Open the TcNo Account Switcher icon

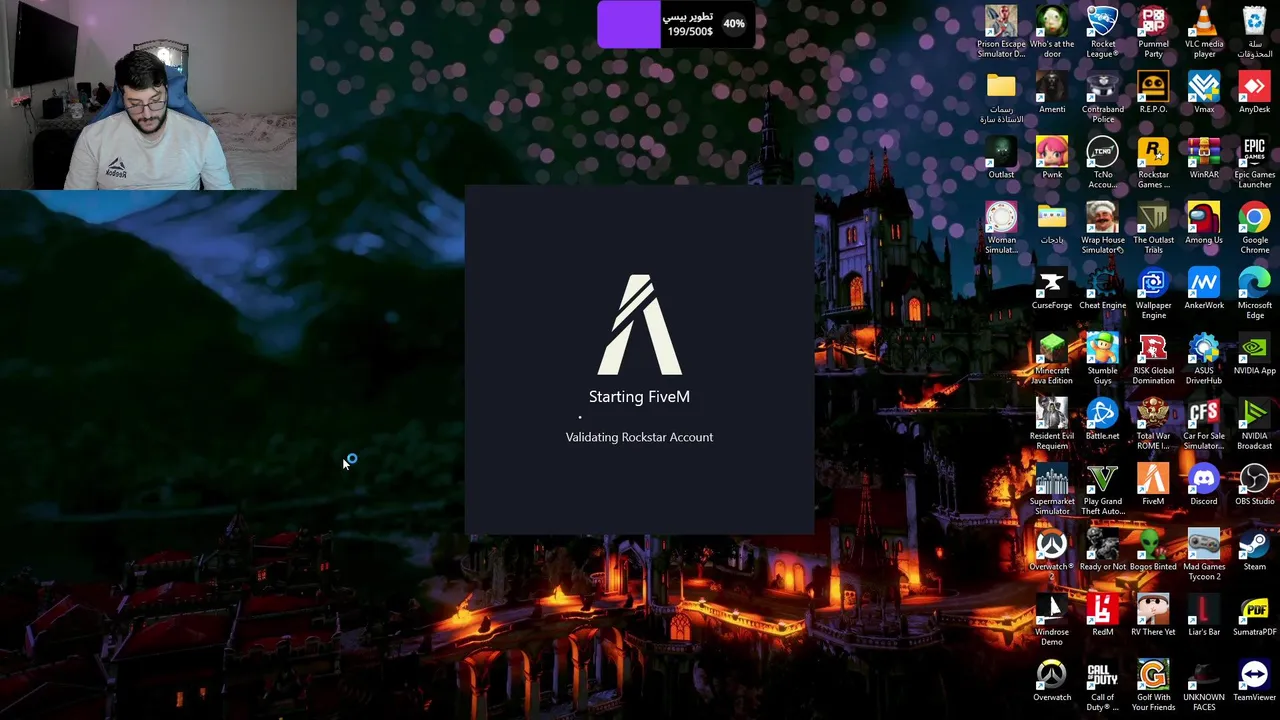[1103, 162]
